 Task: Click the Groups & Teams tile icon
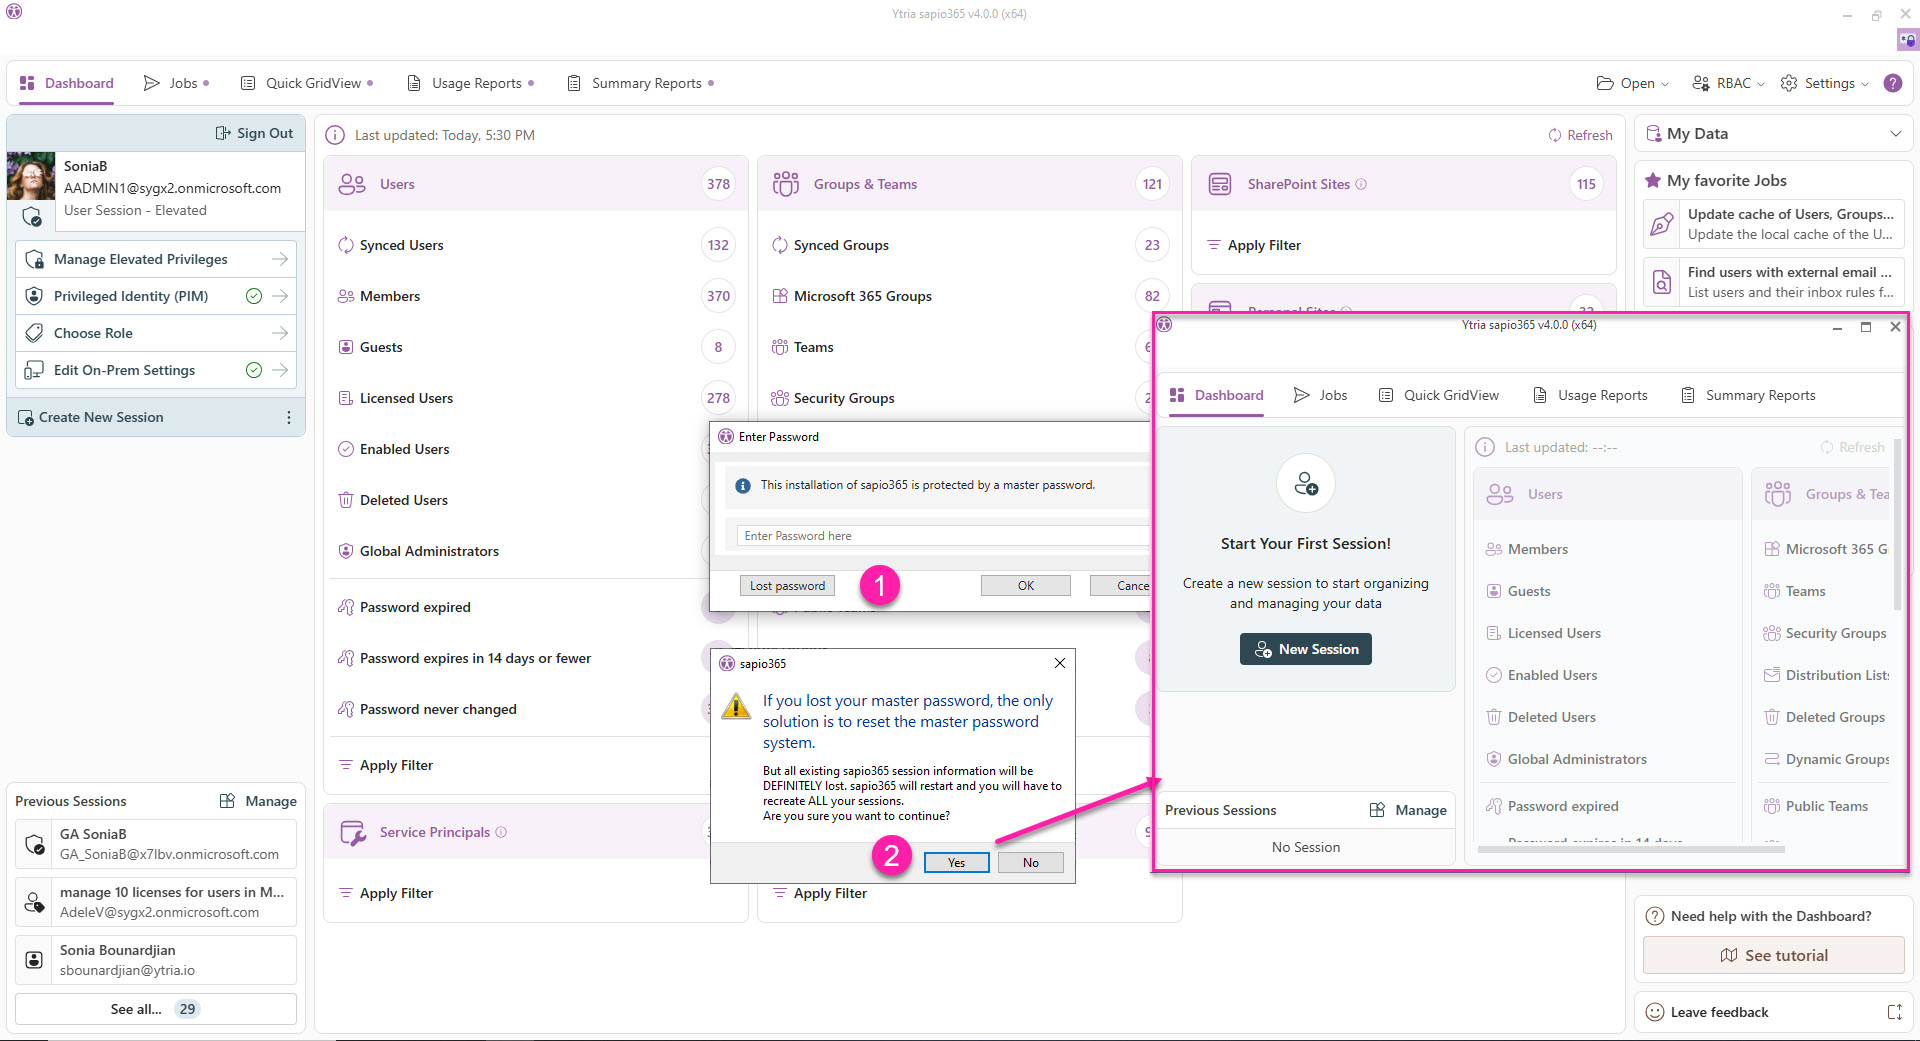click(786, 184)
